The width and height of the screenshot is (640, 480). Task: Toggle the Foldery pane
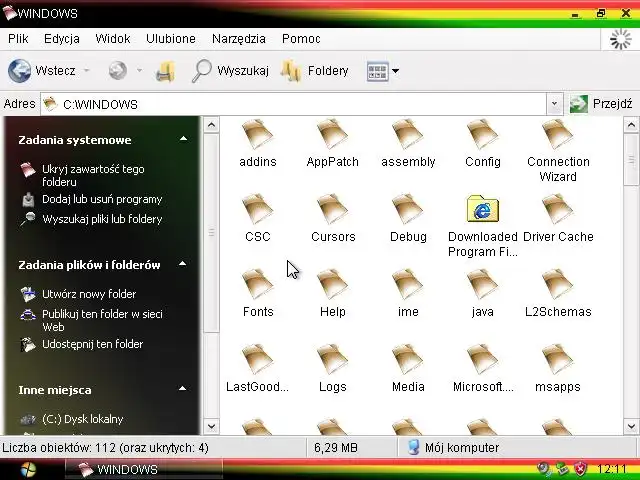pos(315,71)
